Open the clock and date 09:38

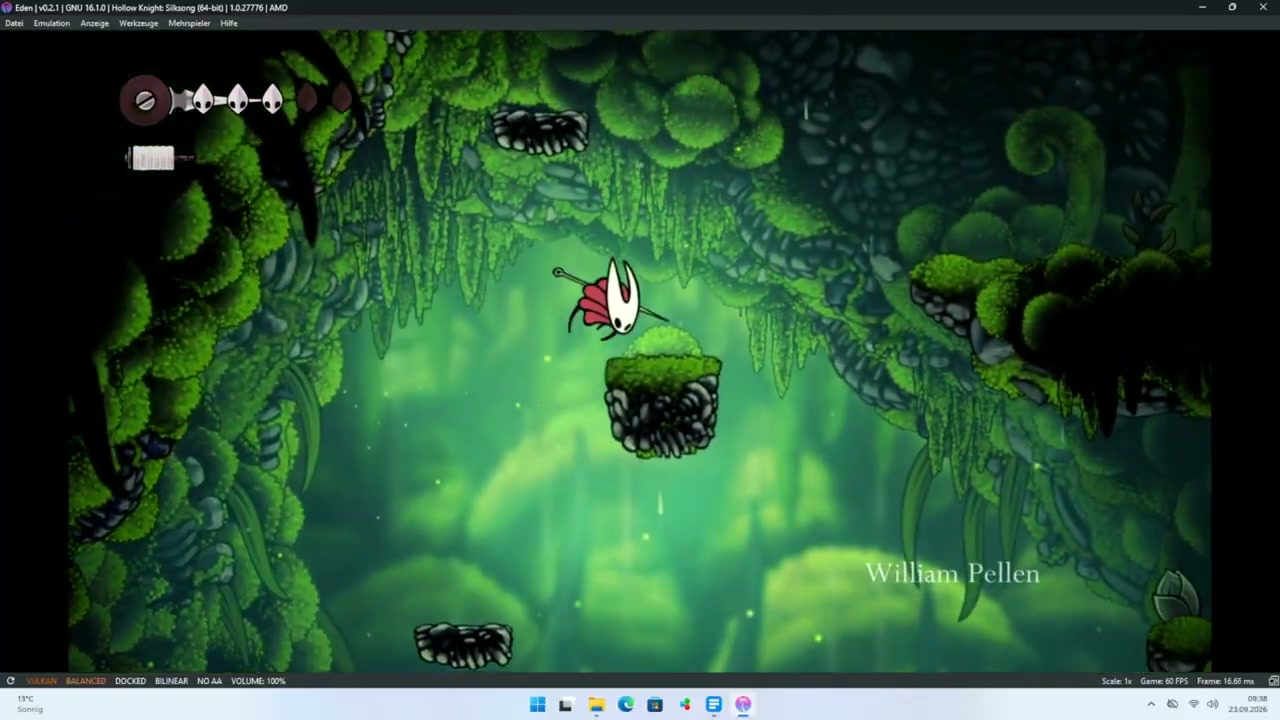(1248, 704)
